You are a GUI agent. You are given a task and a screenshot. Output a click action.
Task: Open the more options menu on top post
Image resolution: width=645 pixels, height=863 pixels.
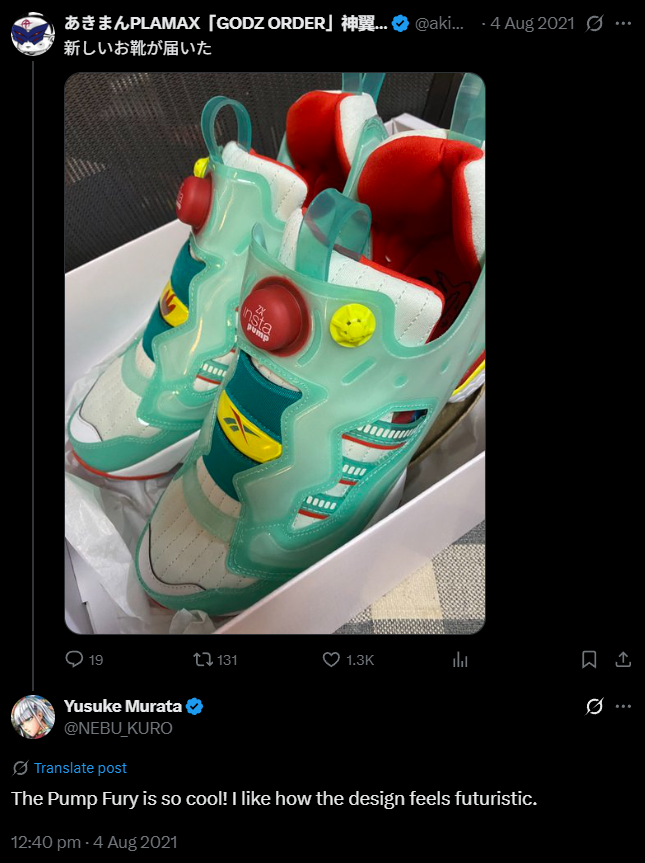click(623, 24)
